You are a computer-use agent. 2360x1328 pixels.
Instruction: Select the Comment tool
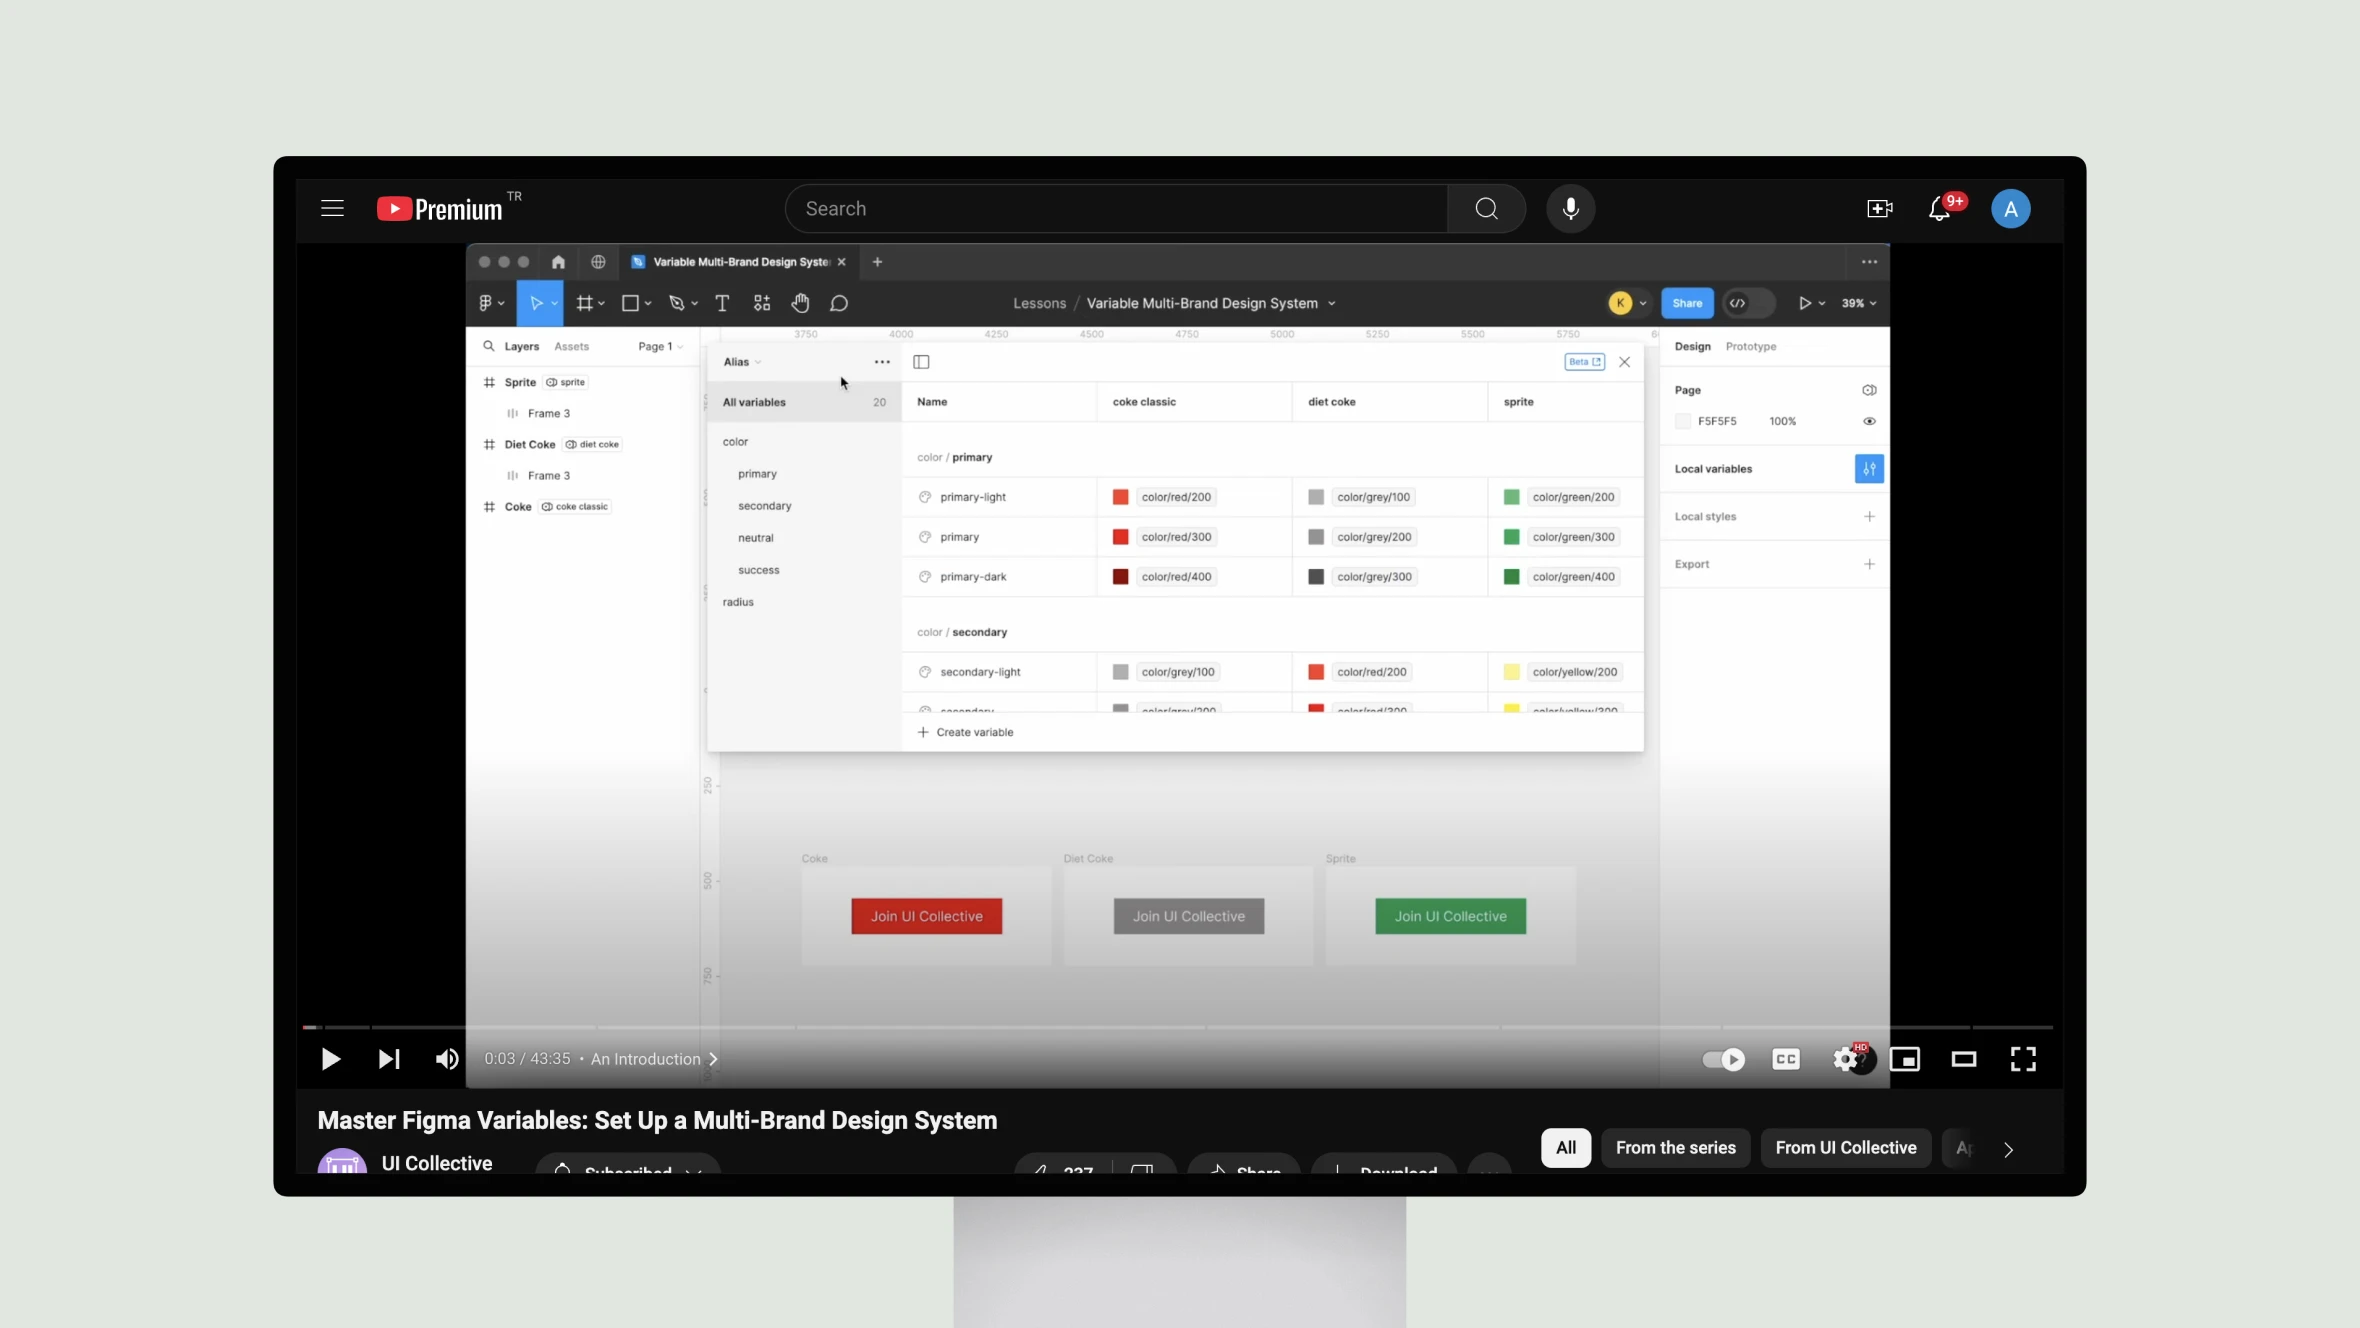click(839, 303)
